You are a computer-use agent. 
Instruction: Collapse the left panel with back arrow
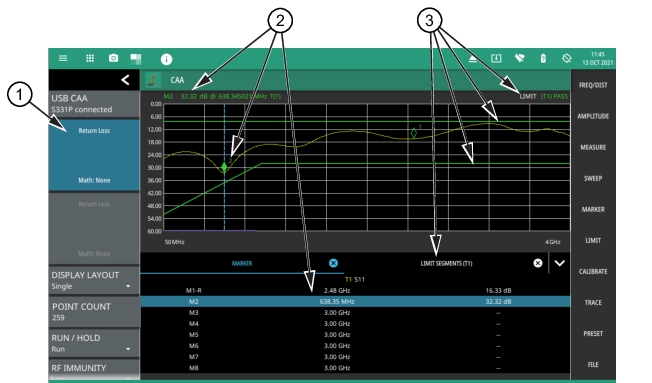pyautogui.click(x=125, y=80)
